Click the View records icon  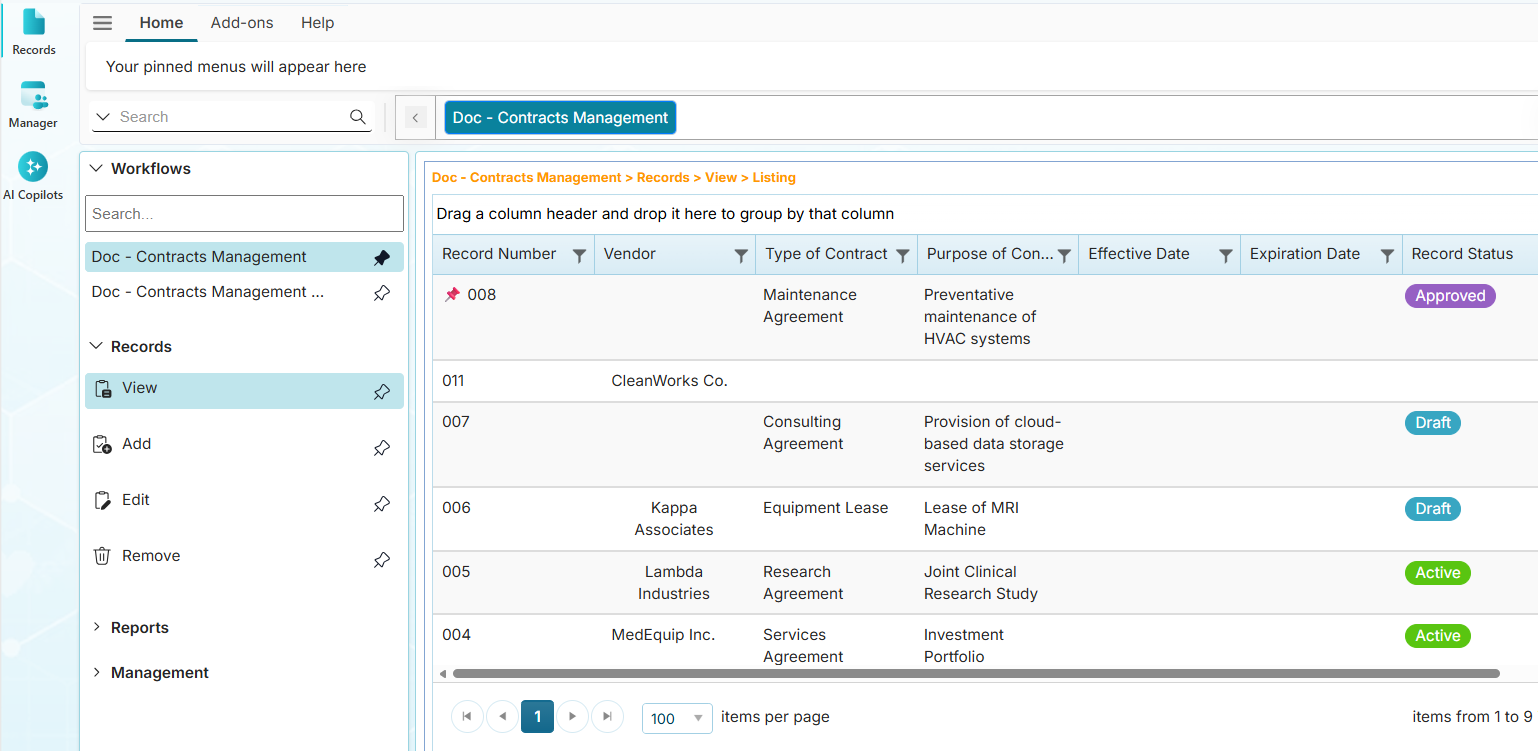tap(102, 387)
